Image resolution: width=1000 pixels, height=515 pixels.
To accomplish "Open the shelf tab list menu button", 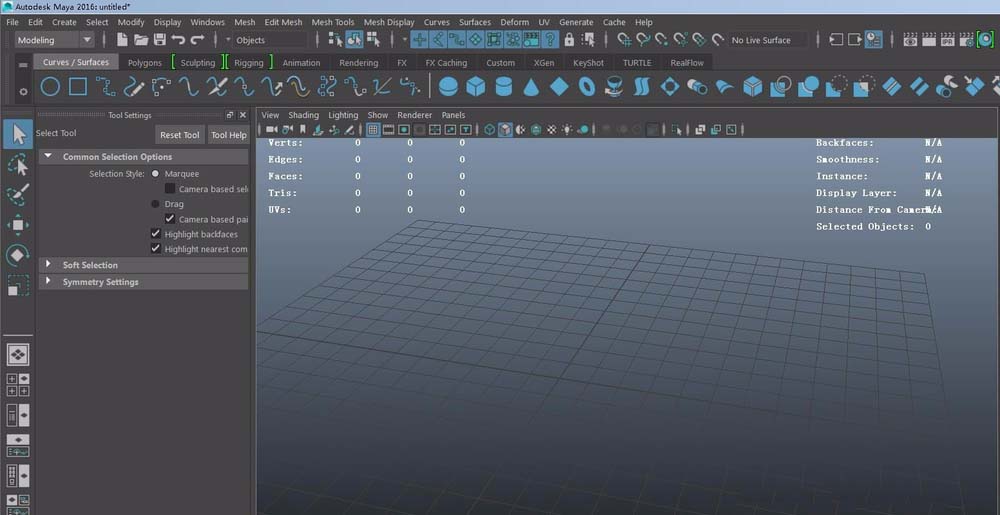I will (x=24, y=65).
